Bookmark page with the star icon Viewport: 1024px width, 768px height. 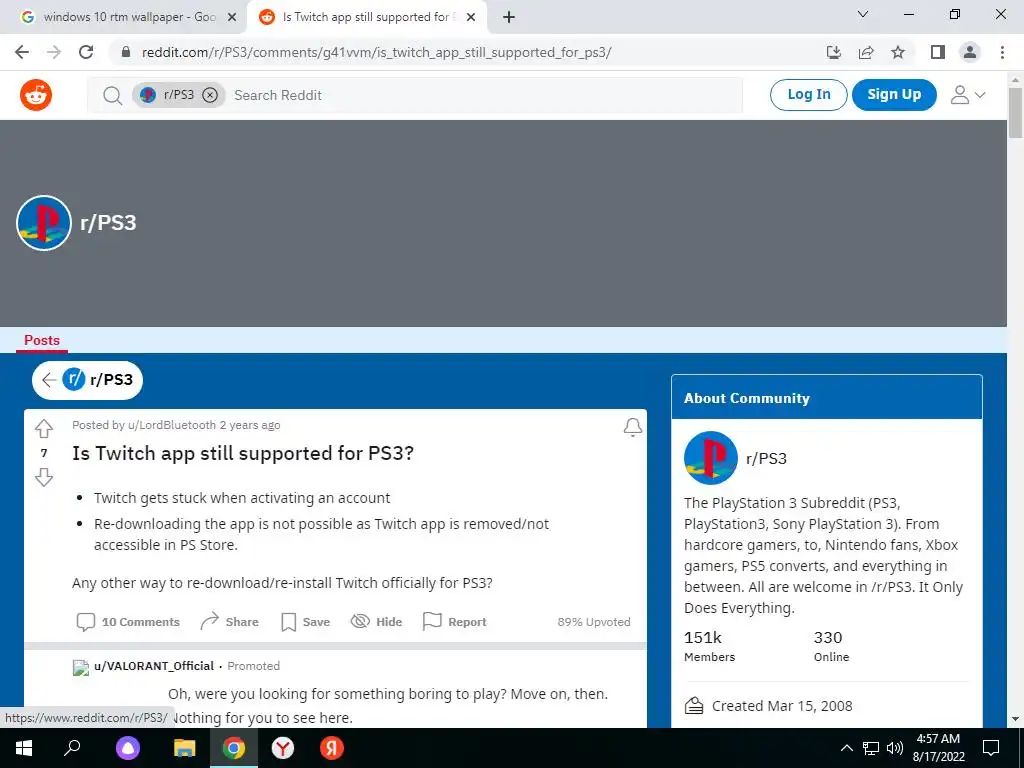click(898, 52)
